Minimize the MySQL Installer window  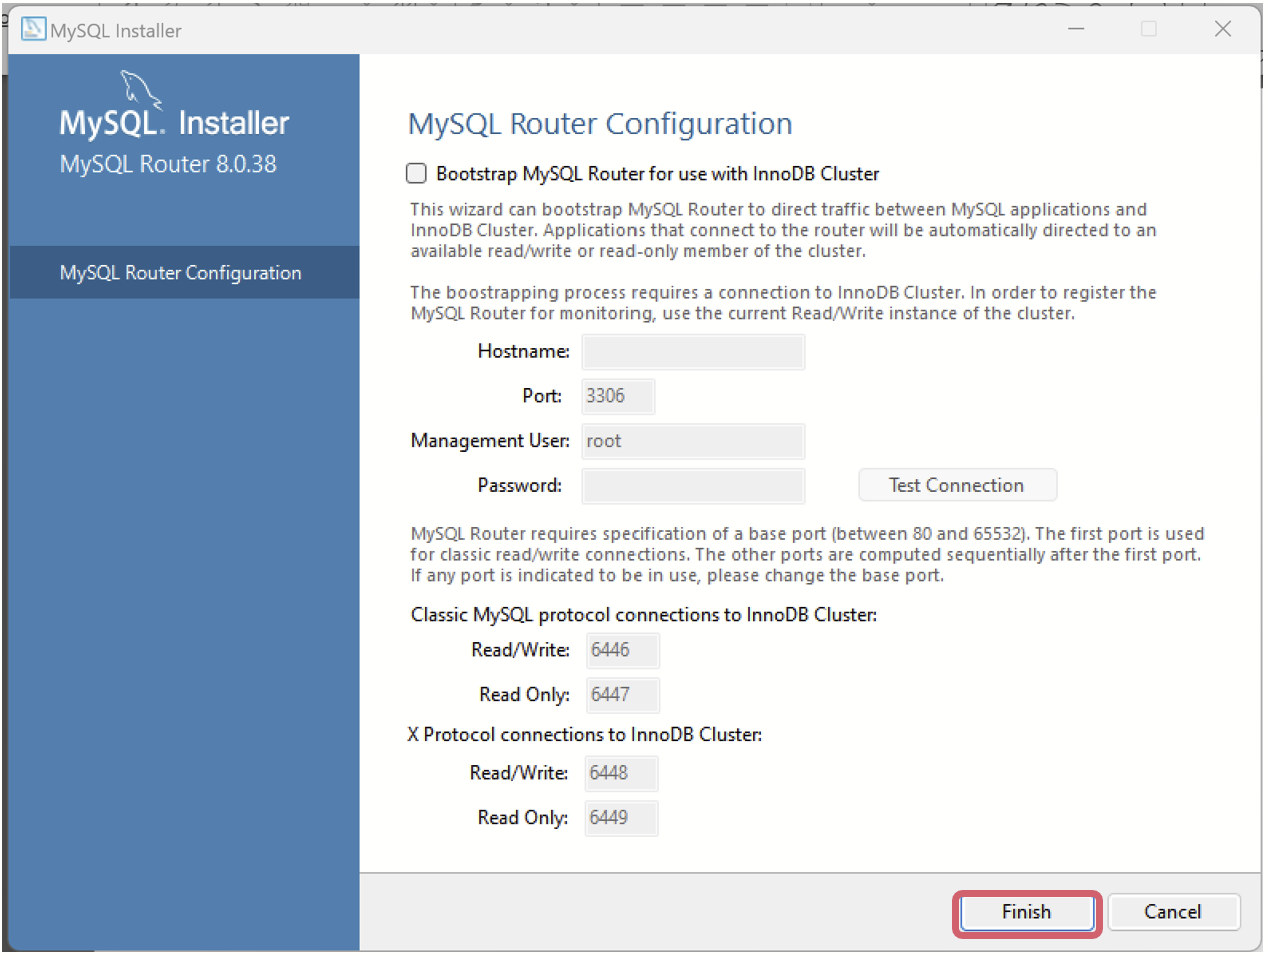(x=1076, y=29)
